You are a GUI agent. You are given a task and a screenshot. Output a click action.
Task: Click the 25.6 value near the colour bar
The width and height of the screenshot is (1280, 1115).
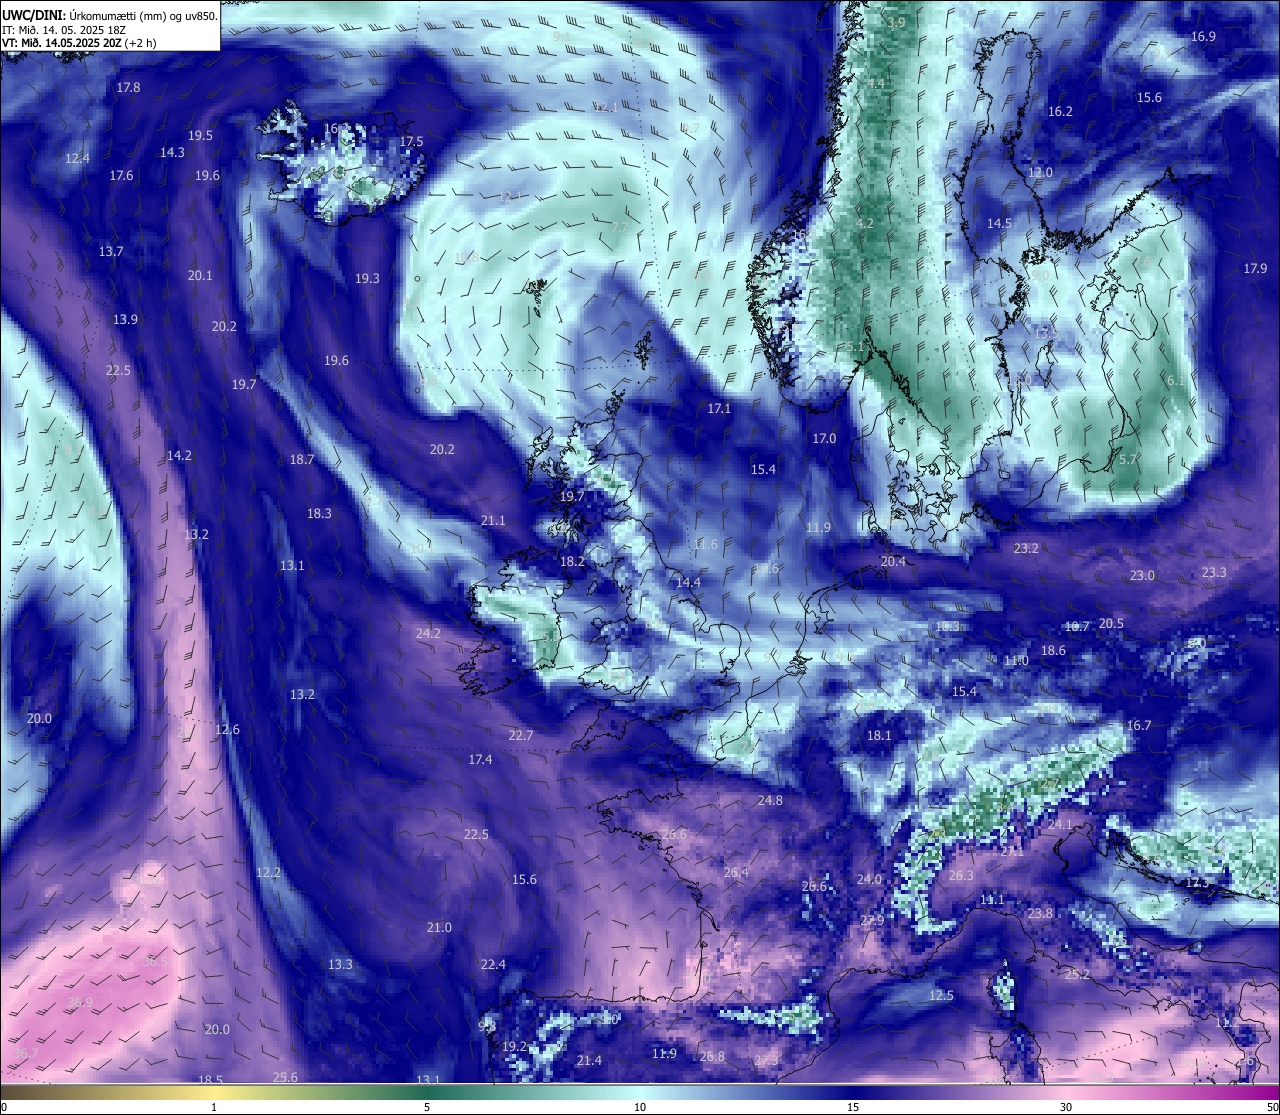(285, 1078)
